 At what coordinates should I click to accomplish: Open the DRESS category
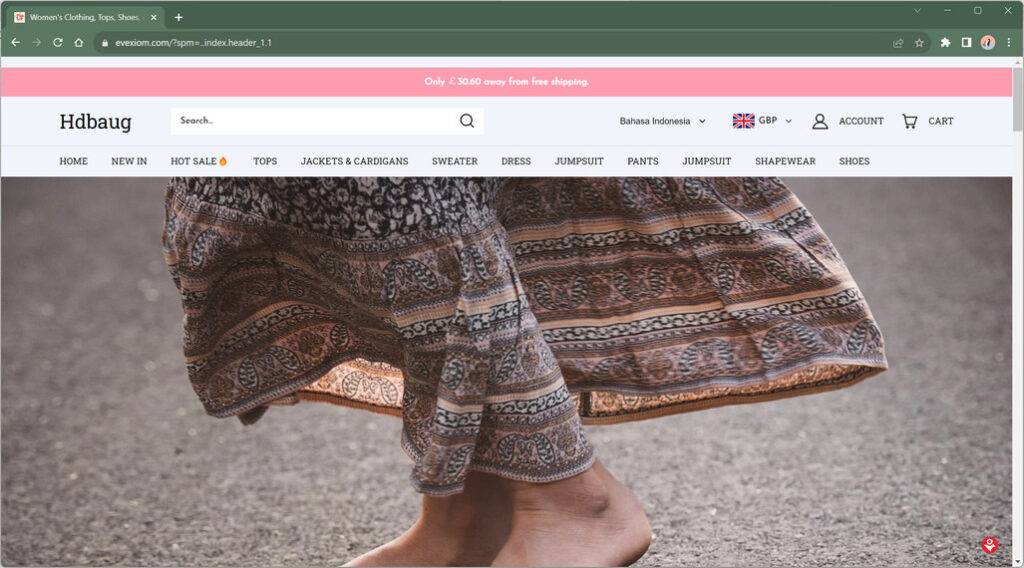point(516,161)
